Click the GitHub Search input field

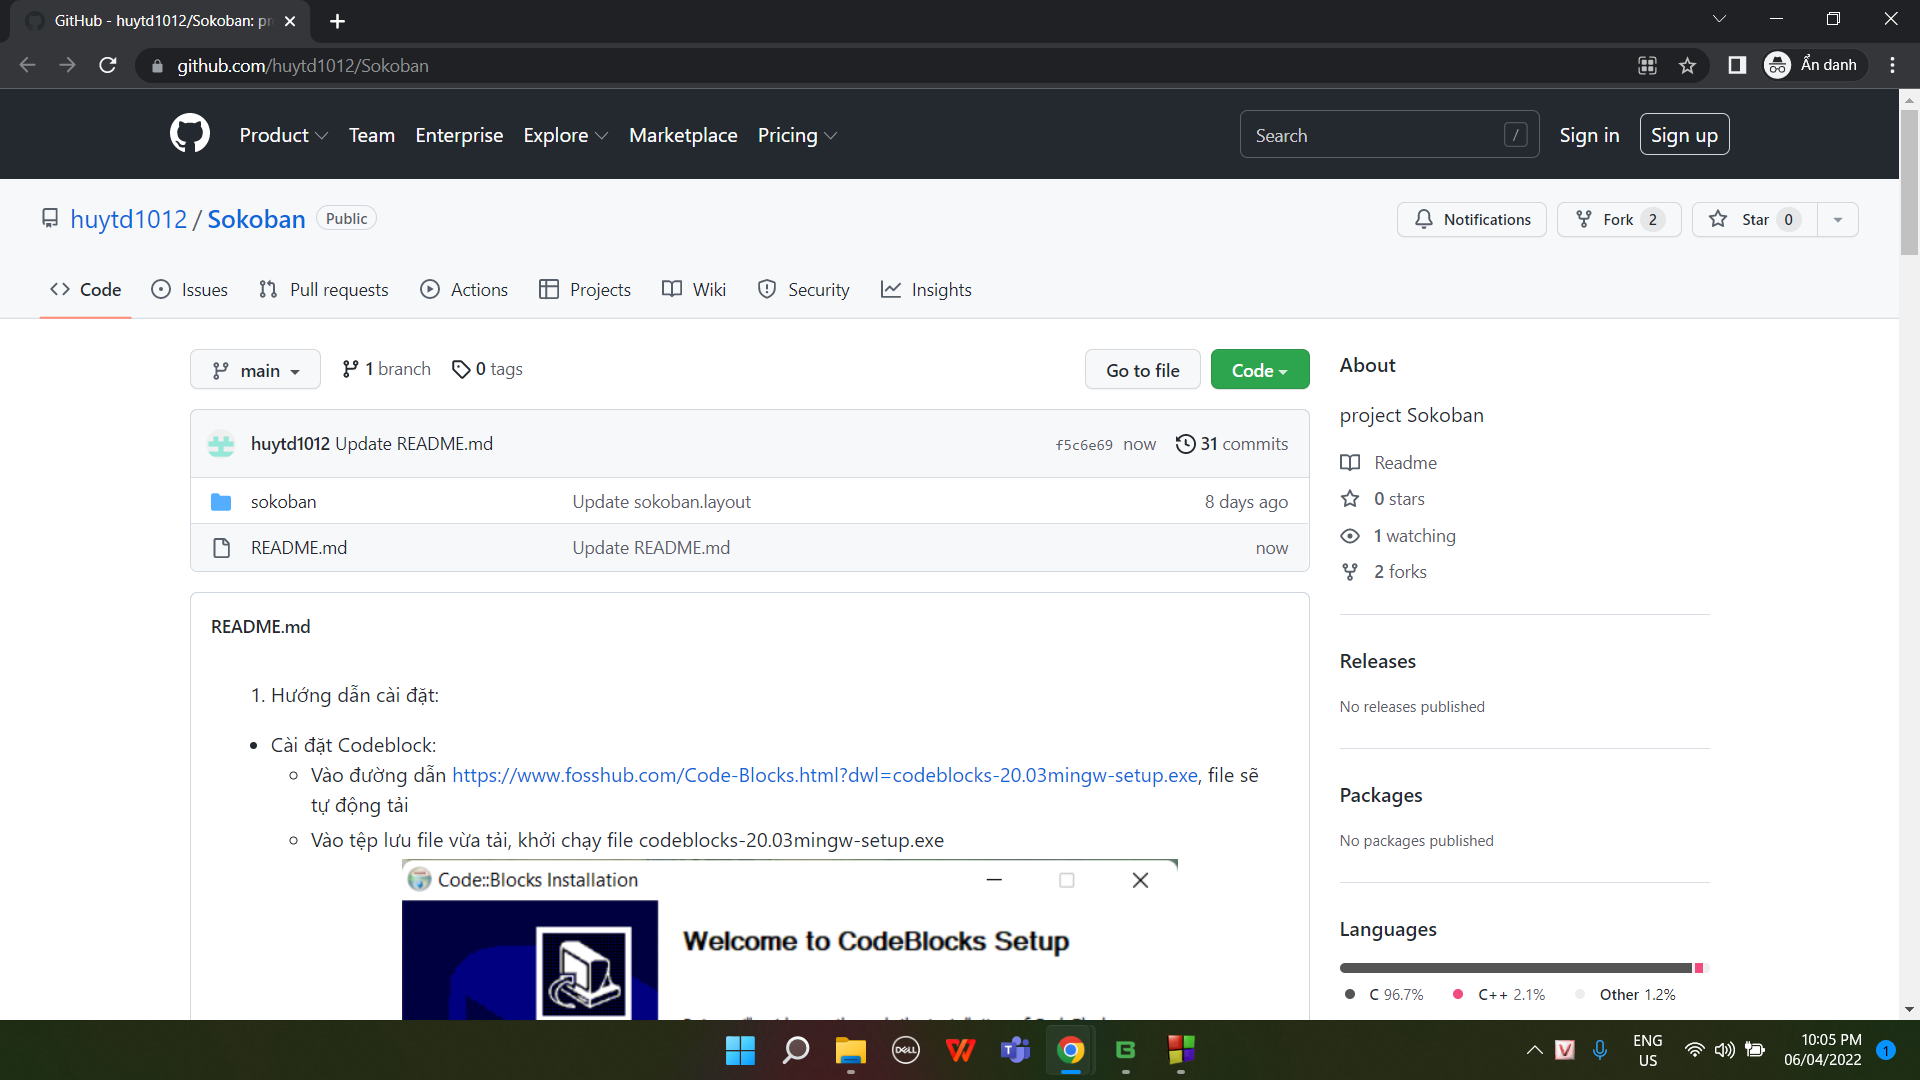pos(1389,135)
